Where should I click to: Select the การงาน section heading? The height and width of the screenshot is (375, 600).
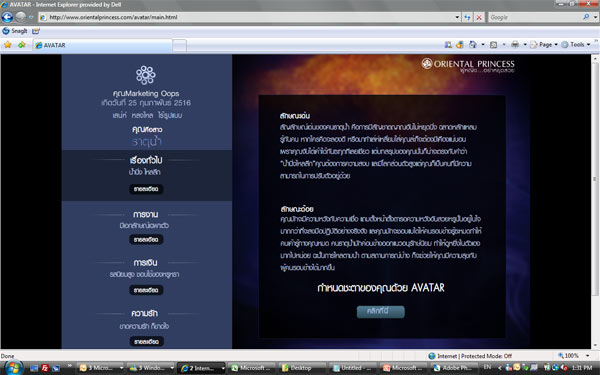click(x=146, y=215)
